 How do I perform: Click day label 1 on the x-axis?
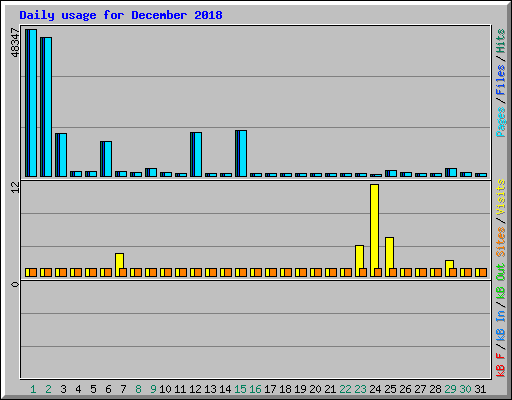point(33,389)
